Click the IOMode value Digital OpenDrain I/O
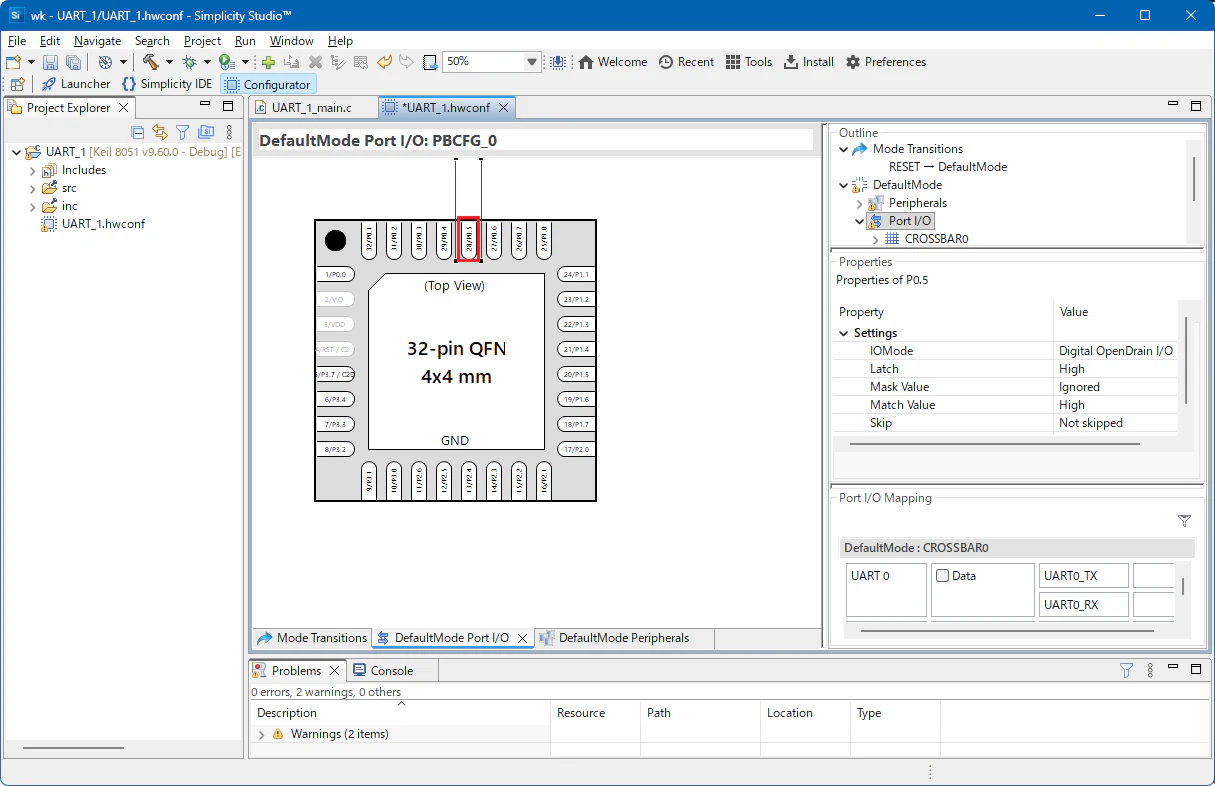Screen dimensions: 1215x786 click(1116, 351)
